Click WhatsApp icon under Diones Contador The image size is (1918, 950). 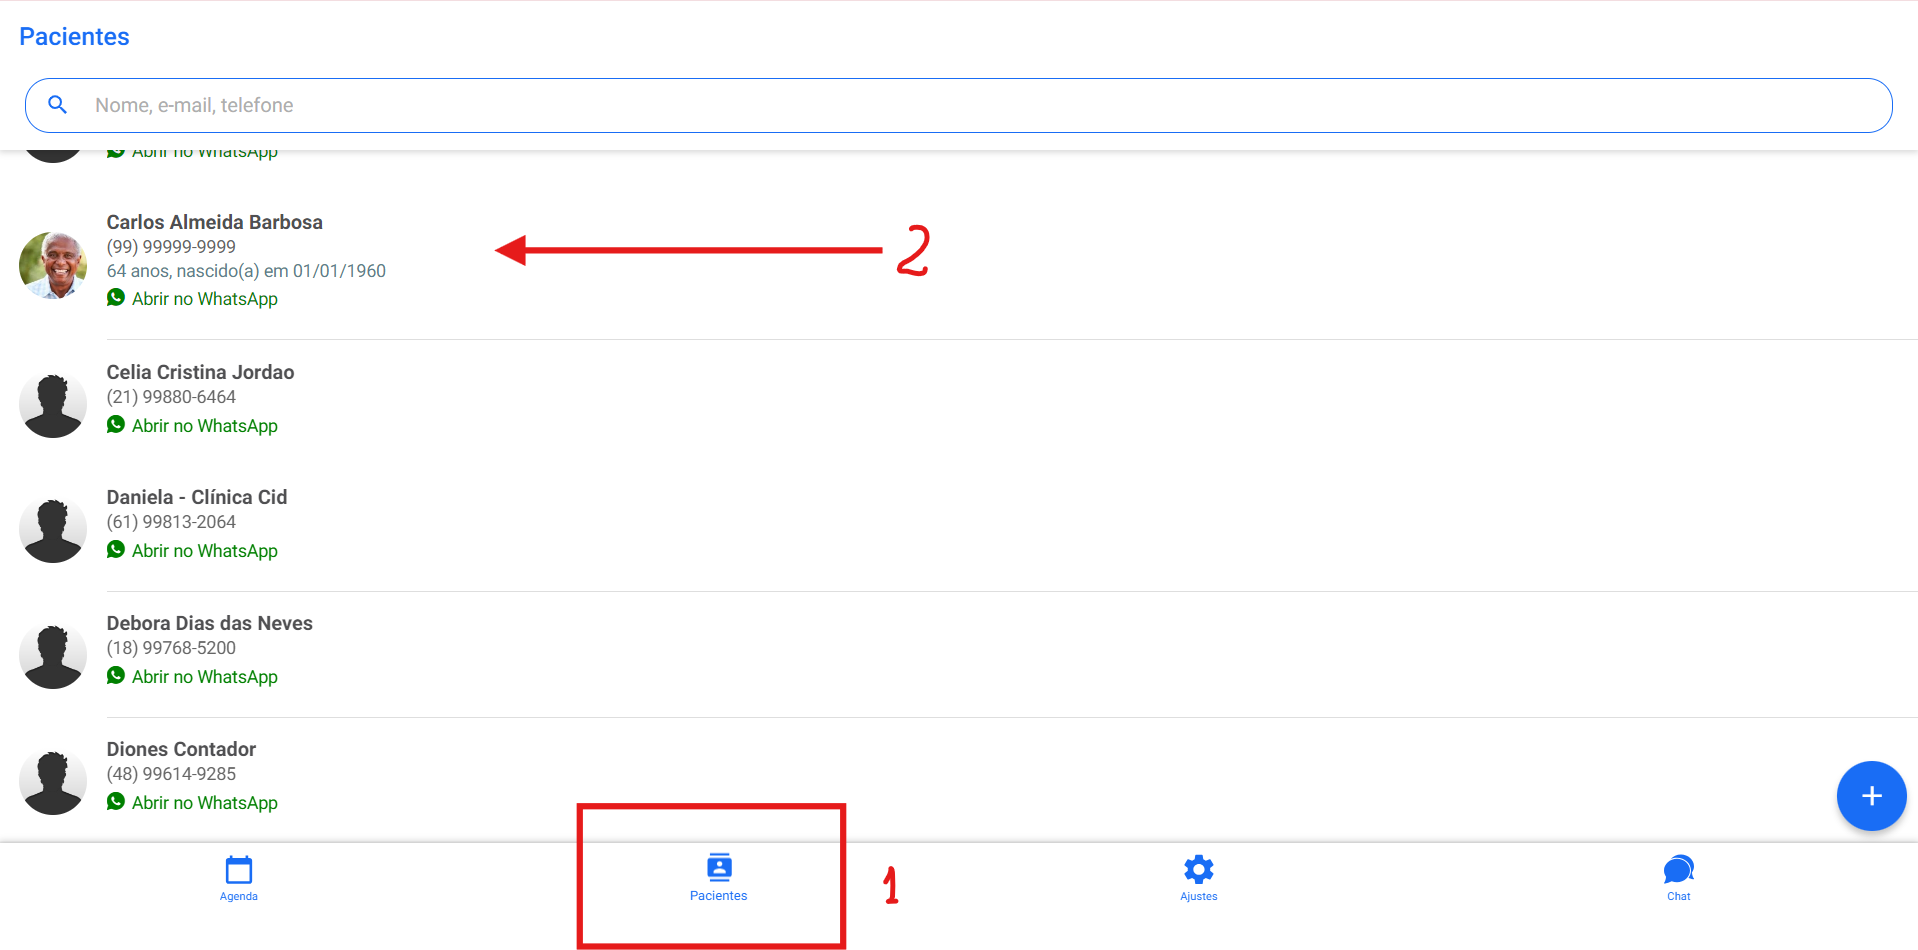point(116,802)
